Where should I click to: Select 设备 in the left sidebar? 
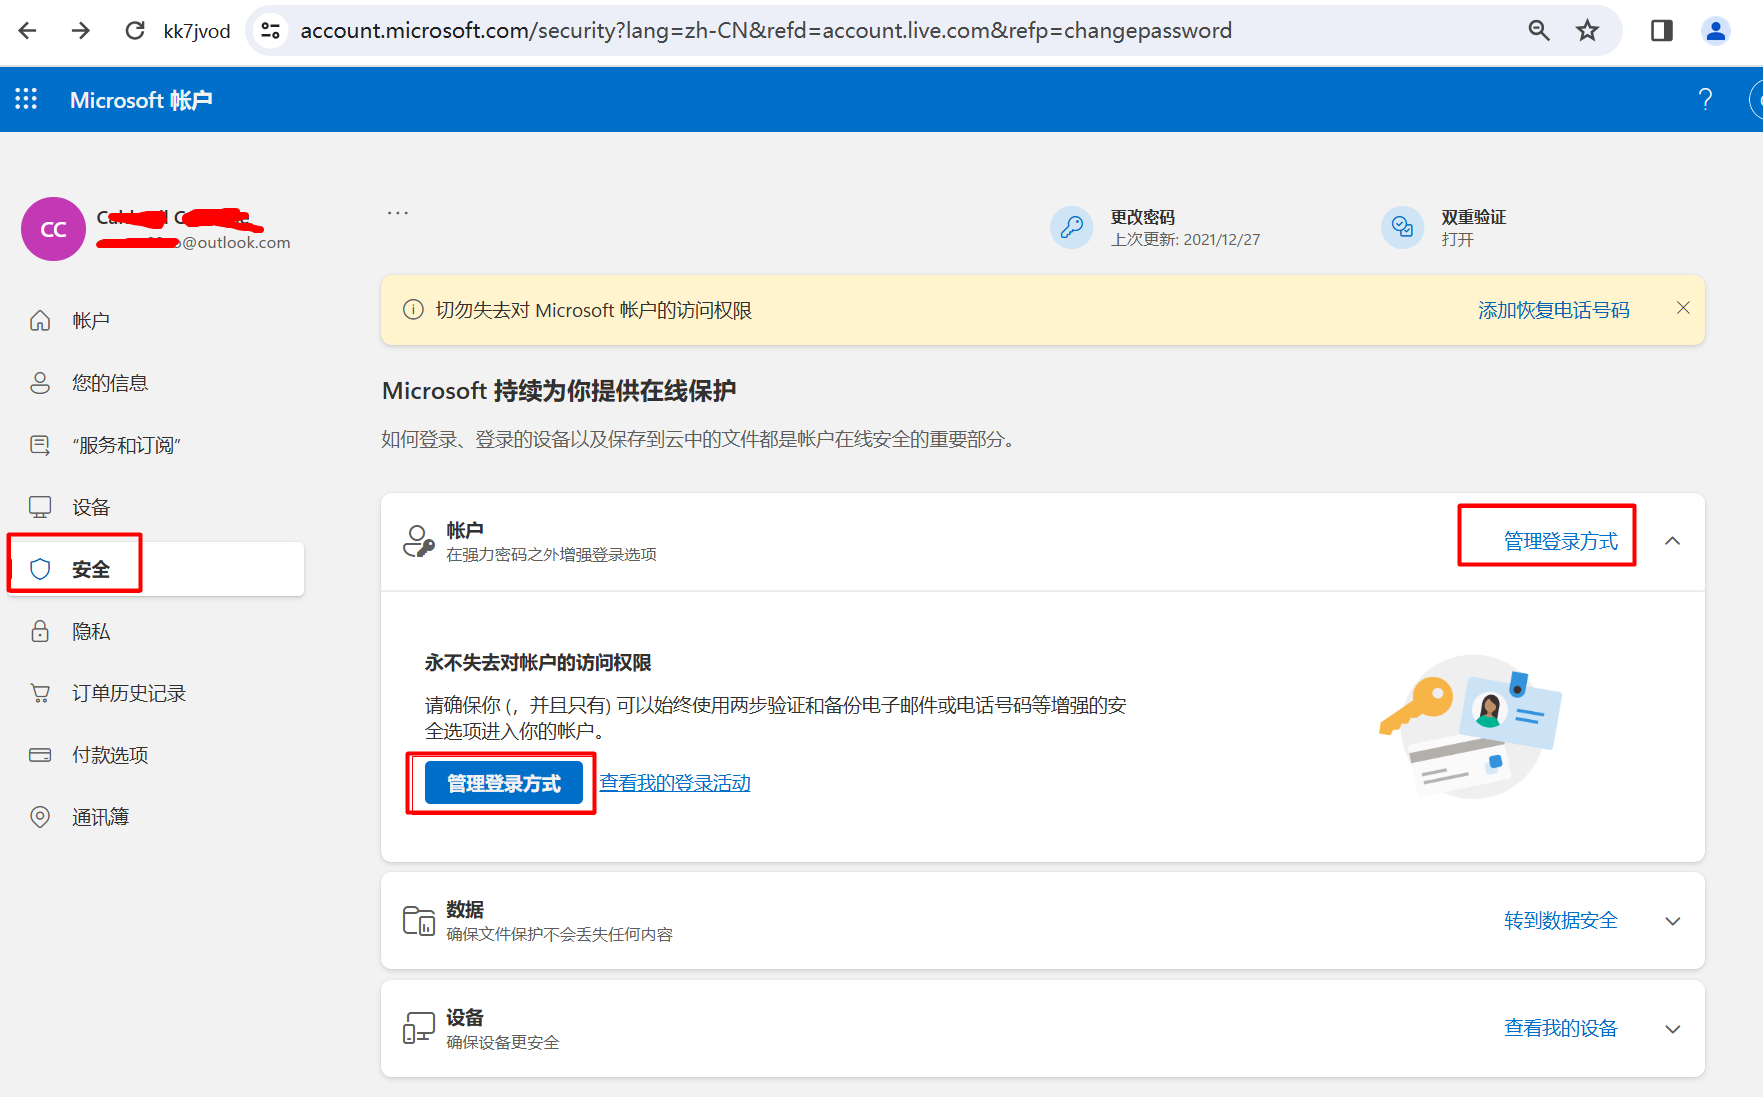(91, 507)
